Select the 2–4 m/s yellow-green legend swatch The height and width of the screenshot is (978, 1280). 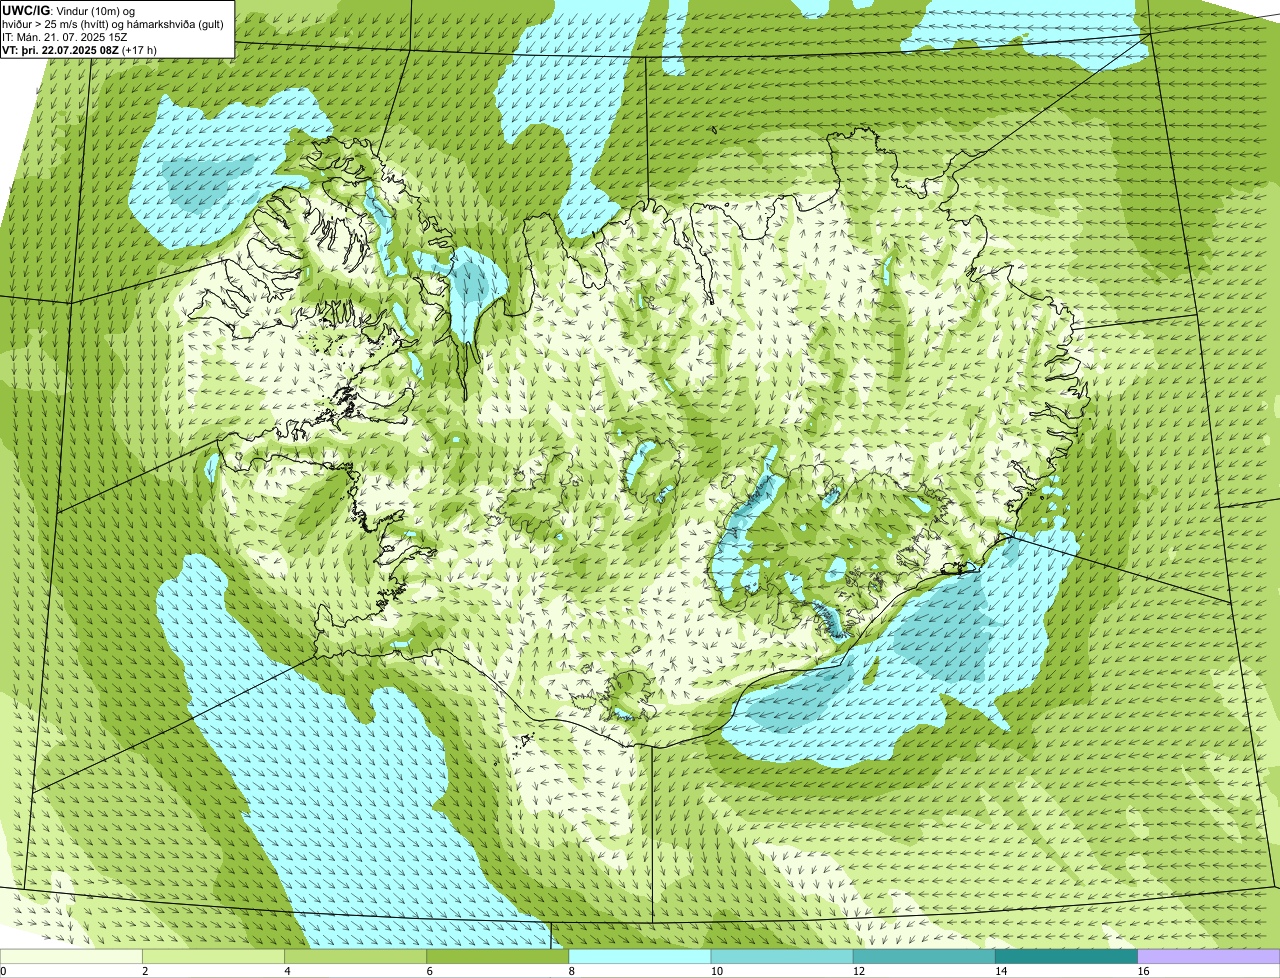pos(213,956)
